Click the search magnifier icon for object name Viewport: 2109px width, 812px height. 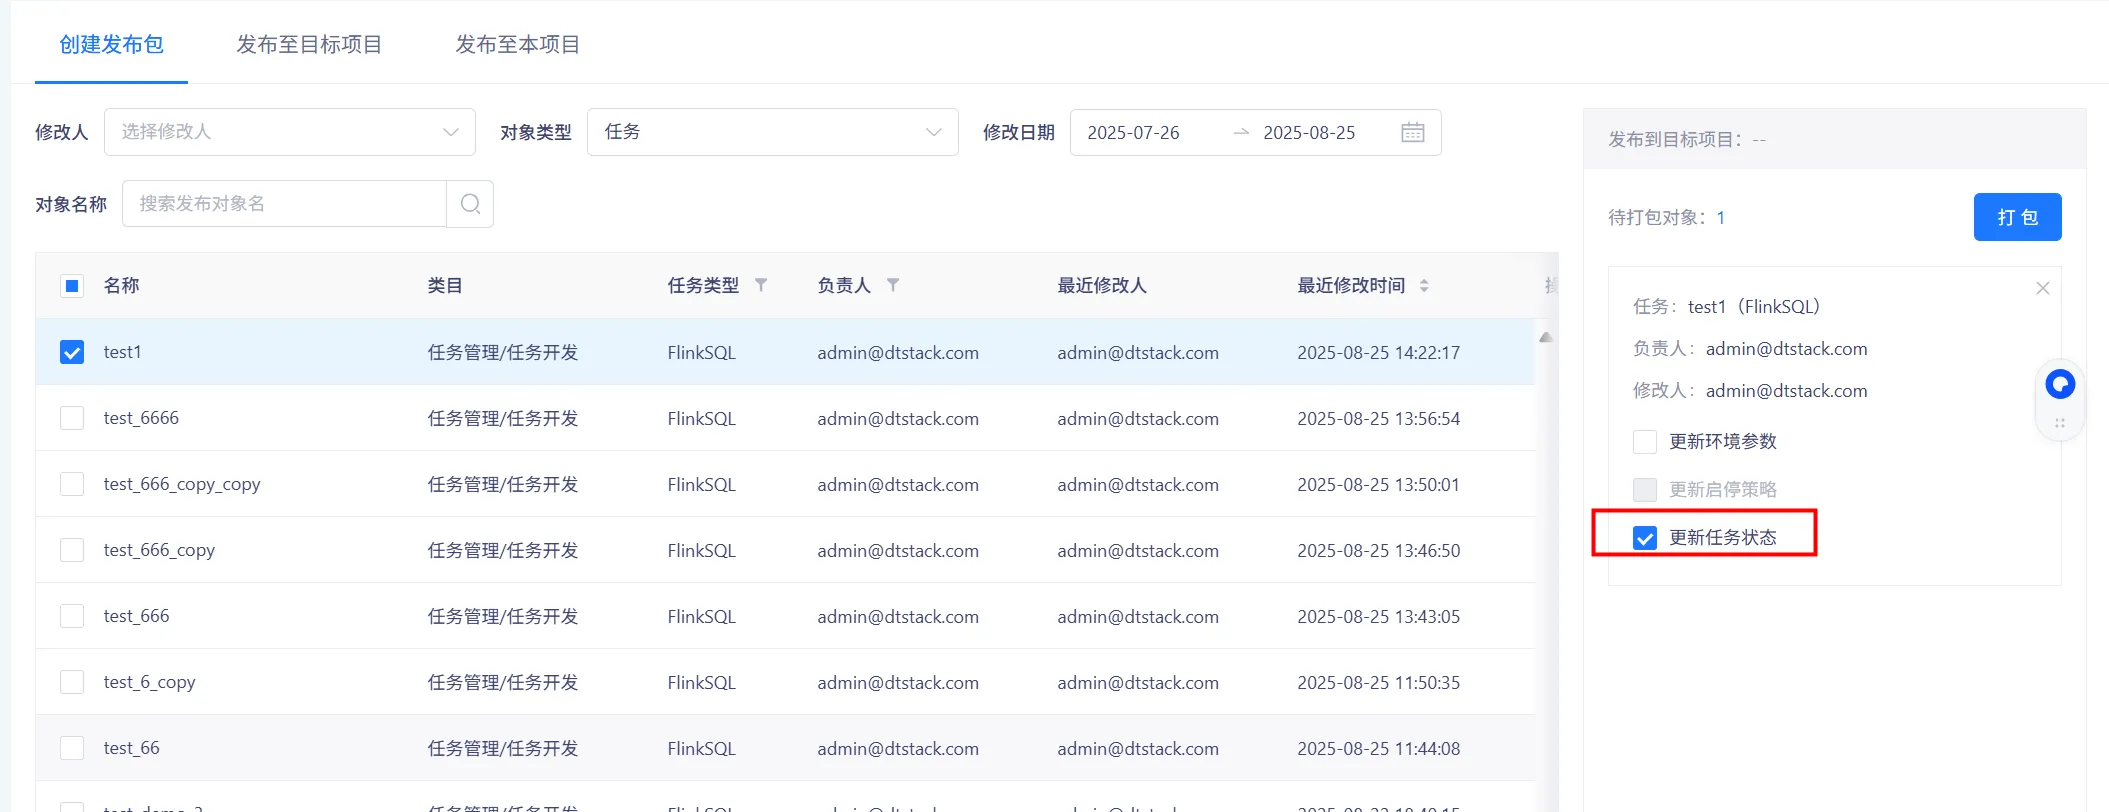(470, 204)
